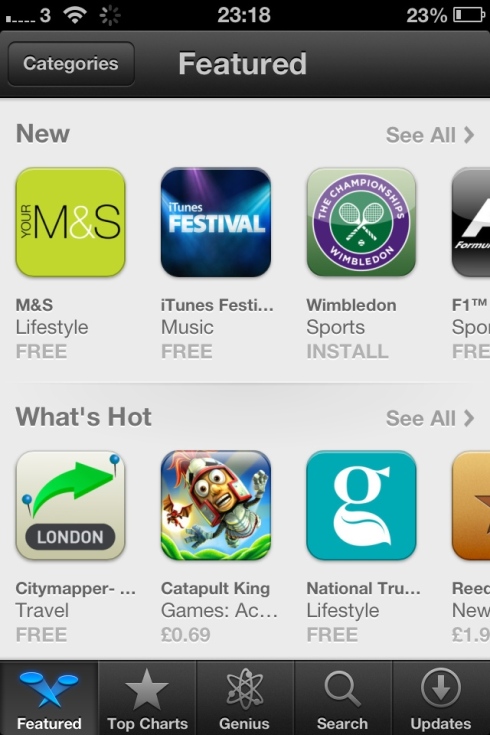Open the Search tab
This screenshot has width=490, height=735.
pos(343,698)
